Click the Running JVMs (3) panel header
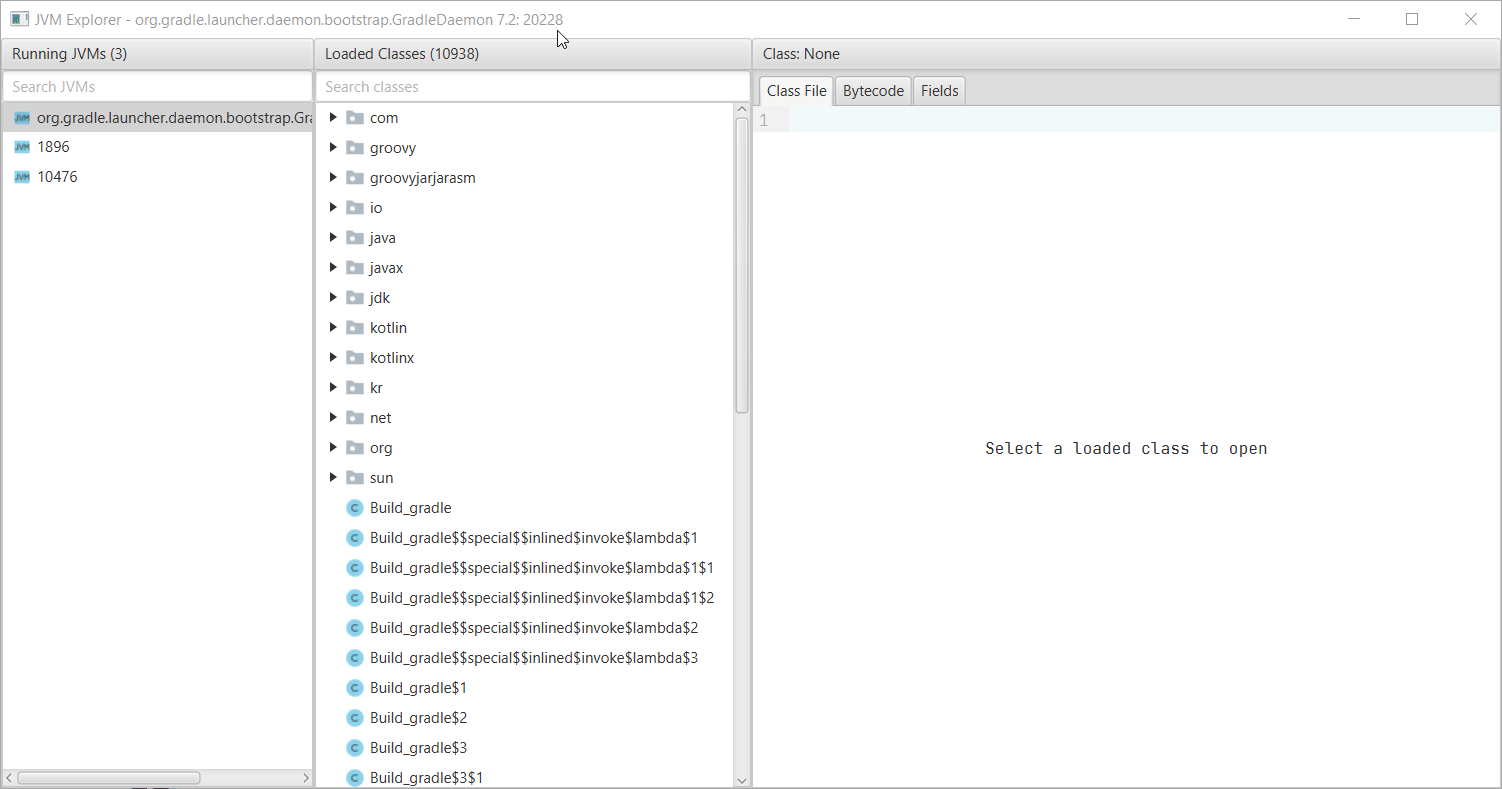 157,54
